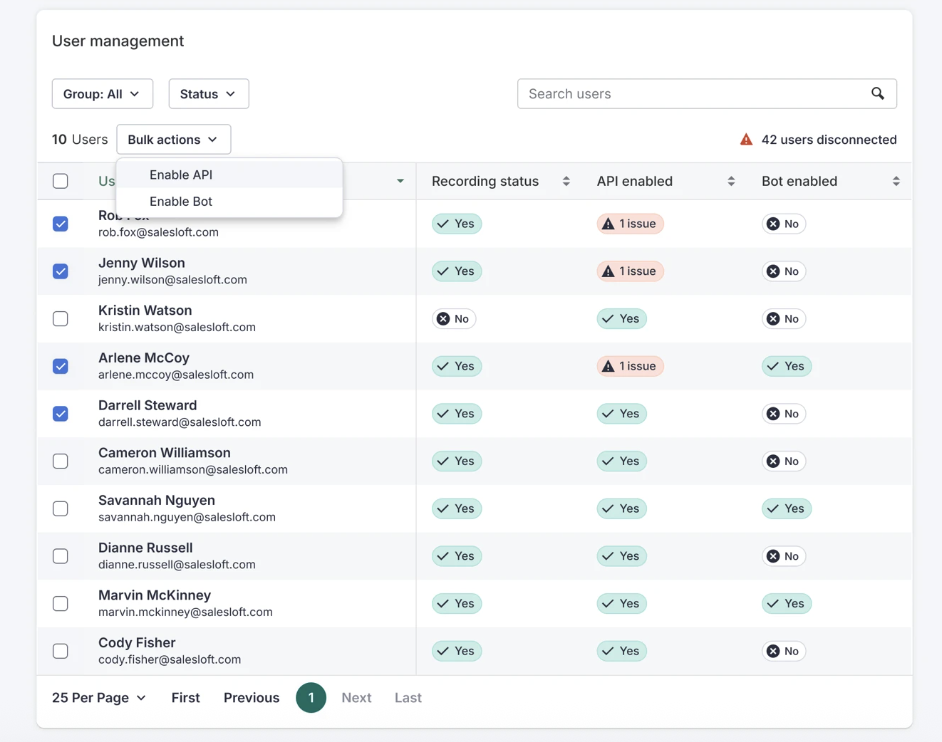Click Marvin McKinney's API enabled Yes badge

(x=621, y=603)
